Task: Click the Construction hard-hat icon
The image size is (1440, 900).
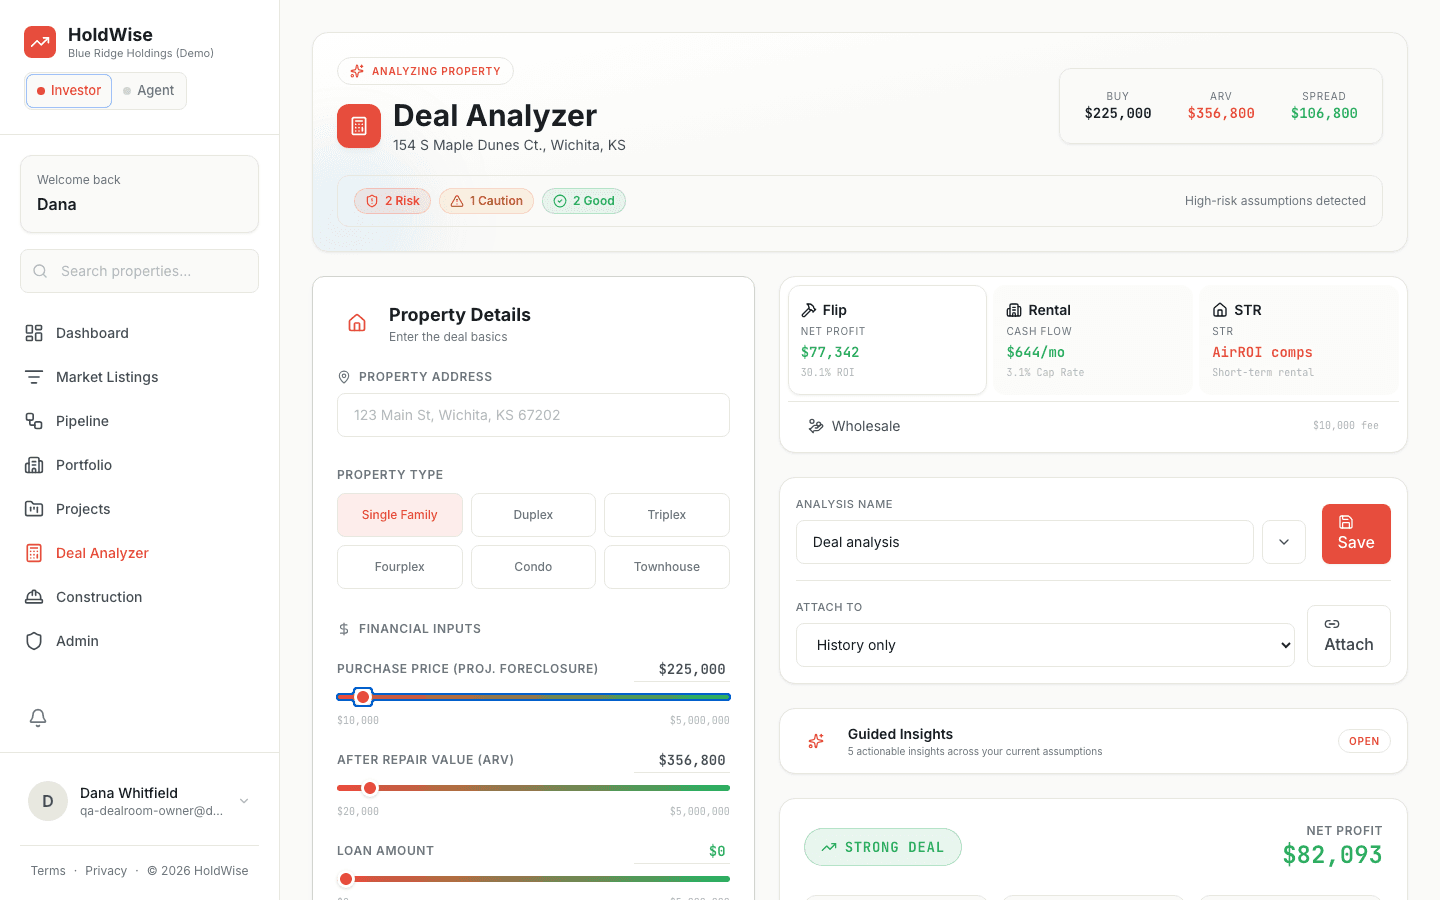Action: point(34,597)
